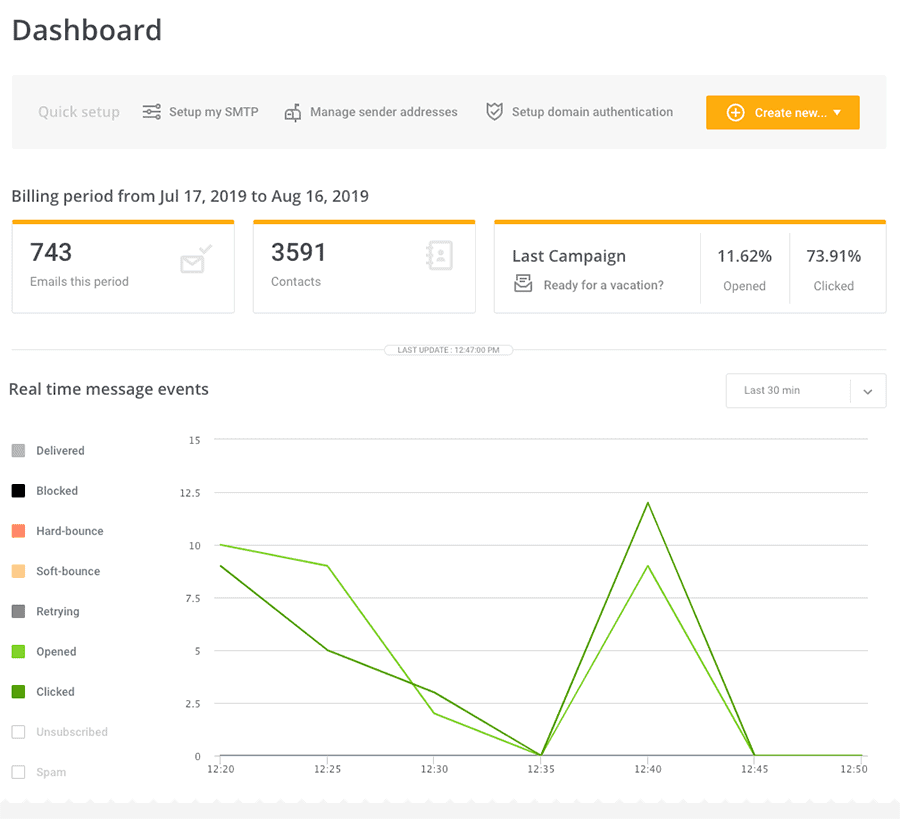Click the plus icon on Create new
The height and width of the screenshot is (819, 900).
click(x=735, y=113)
